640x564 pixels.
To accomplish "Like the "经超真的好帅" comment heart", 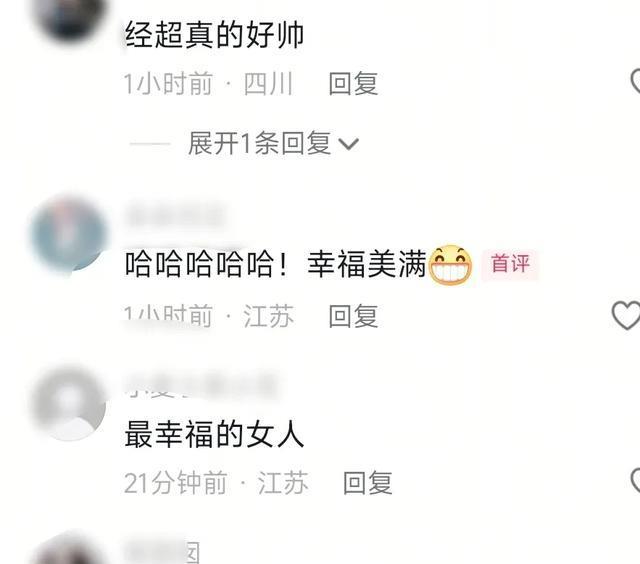I will (x=635, y=82).
